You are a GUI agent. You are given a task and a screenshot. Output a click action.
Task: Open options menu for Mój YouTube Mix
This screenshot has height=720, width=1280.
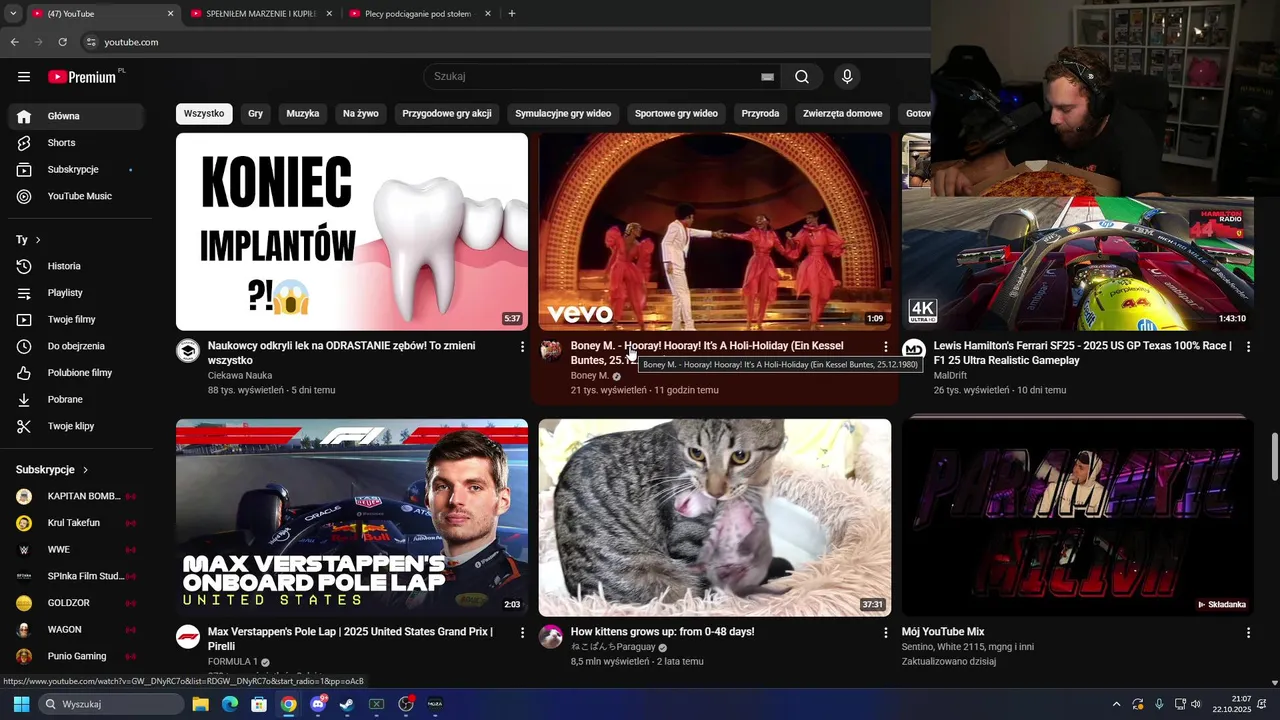point(1248,632)
